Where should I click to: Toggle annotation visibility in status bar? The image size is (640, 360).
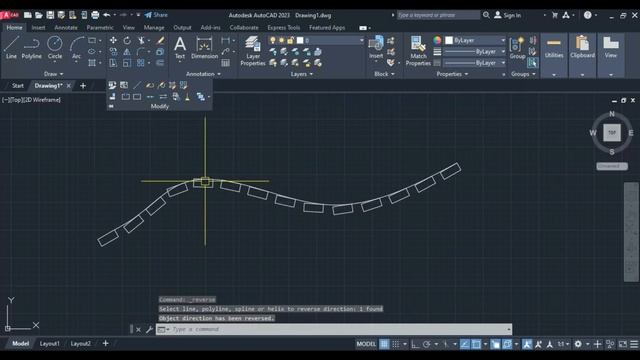[x=527, y=344]
